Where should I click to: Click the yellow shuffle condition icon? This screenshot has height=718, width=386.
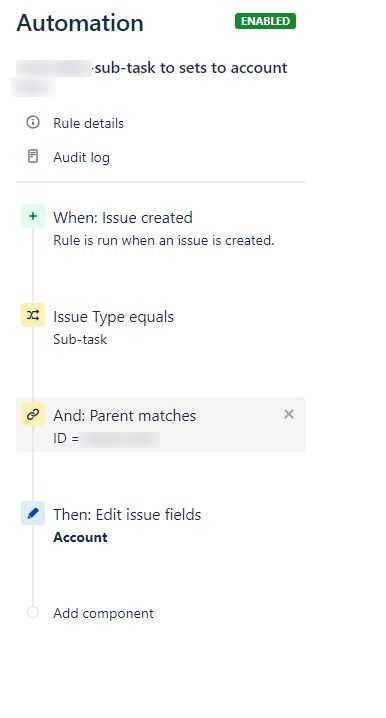coord(33,315)
